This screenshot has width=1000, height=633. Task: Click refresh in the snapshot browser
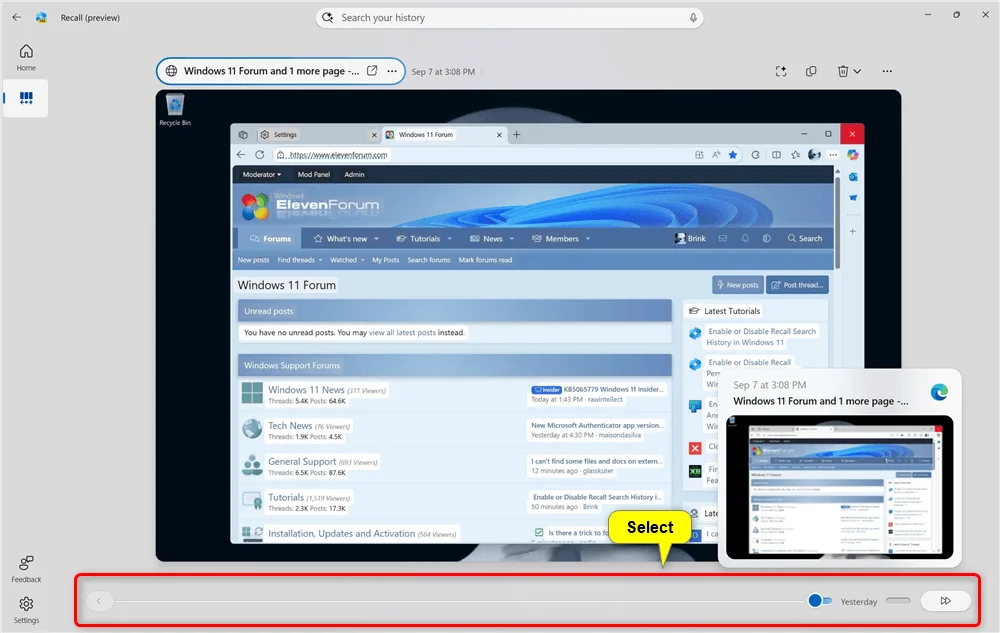click(x=260, y=155)
